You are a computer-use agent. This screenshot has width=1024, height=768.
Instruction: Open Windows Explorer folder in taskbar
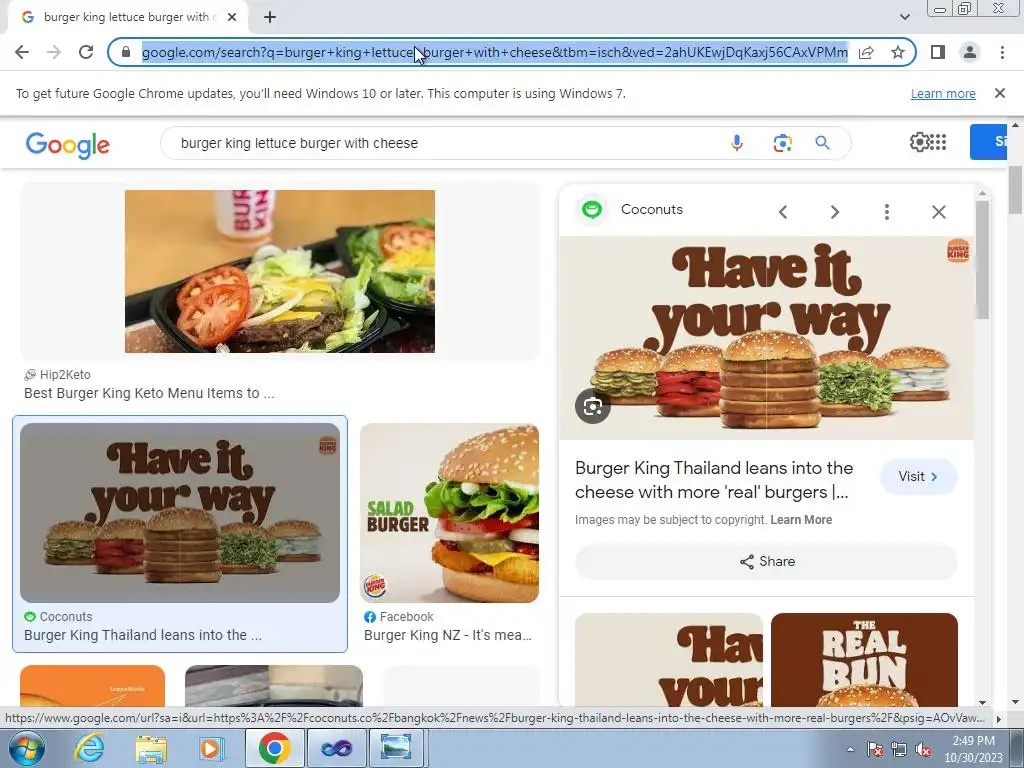151,748
